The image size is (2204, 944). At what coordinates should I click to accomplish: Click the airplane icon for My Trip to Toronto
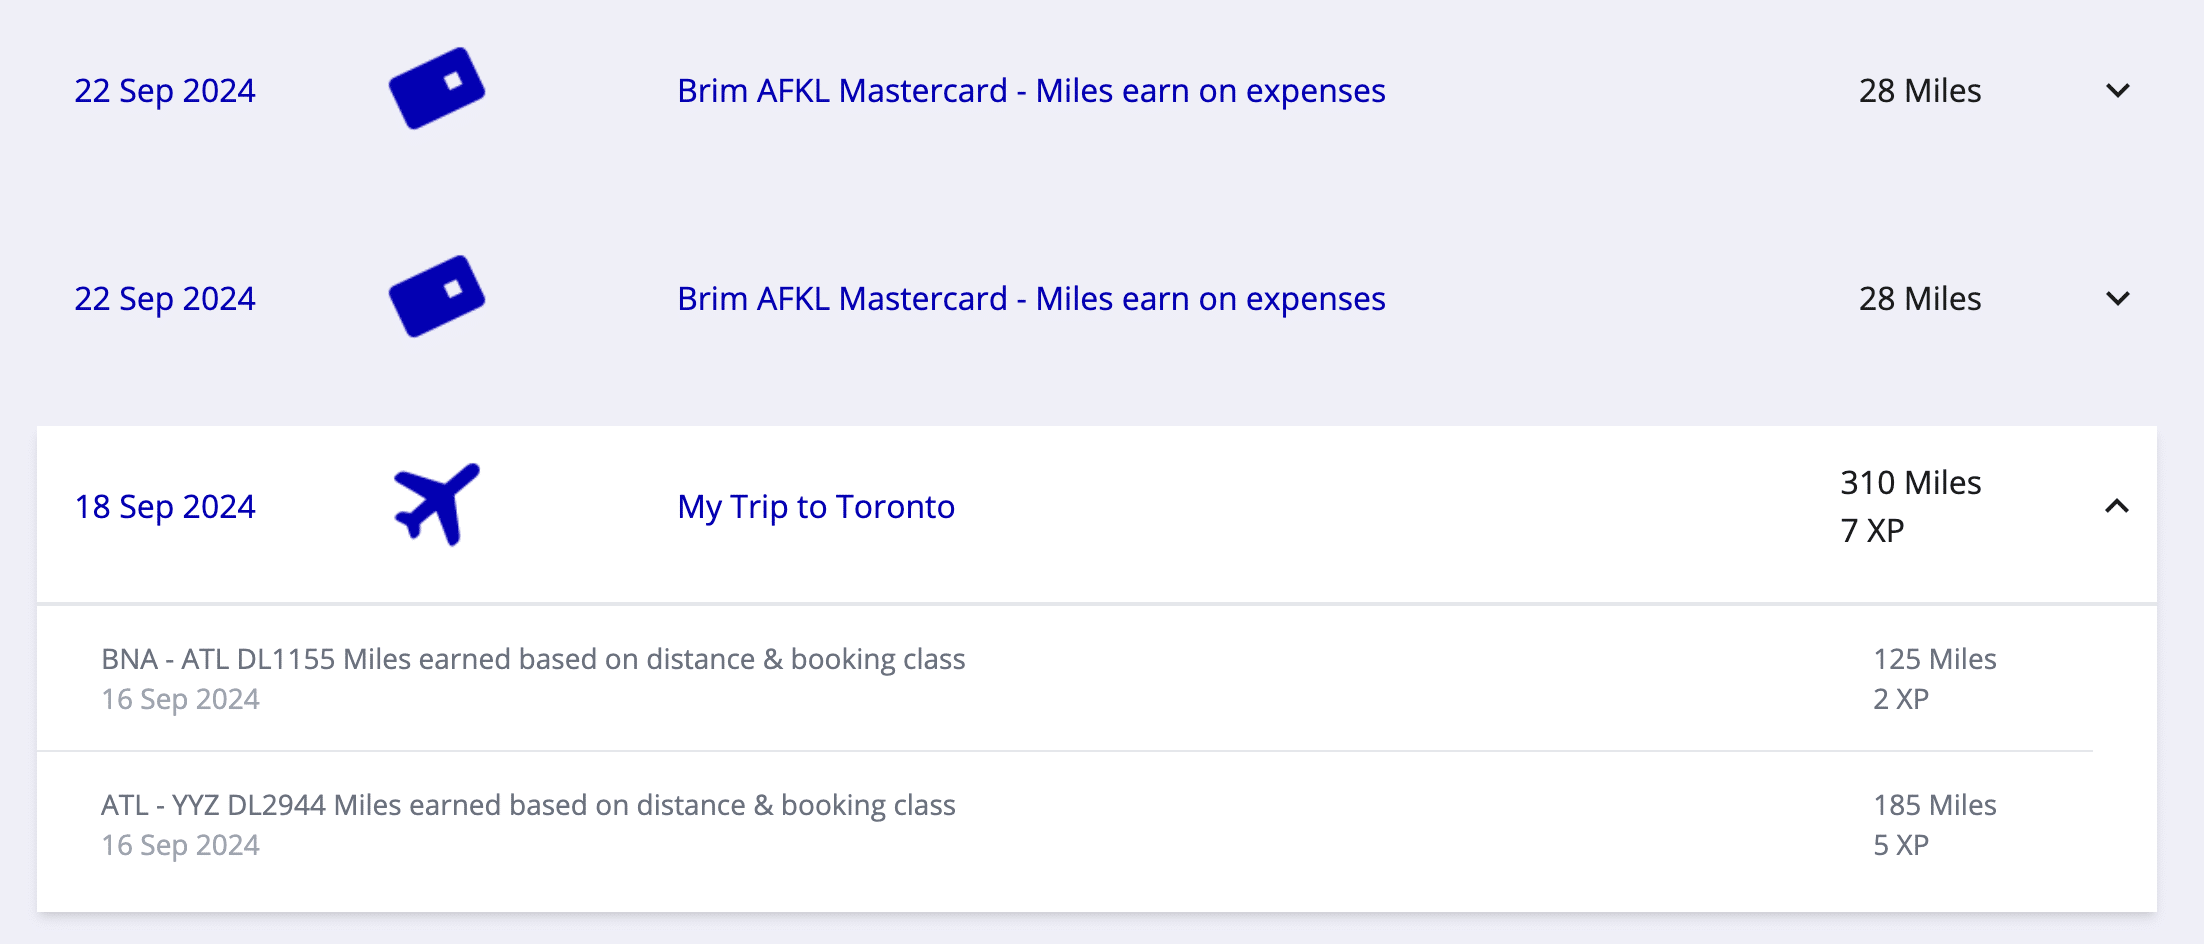(x=437, y=504)
